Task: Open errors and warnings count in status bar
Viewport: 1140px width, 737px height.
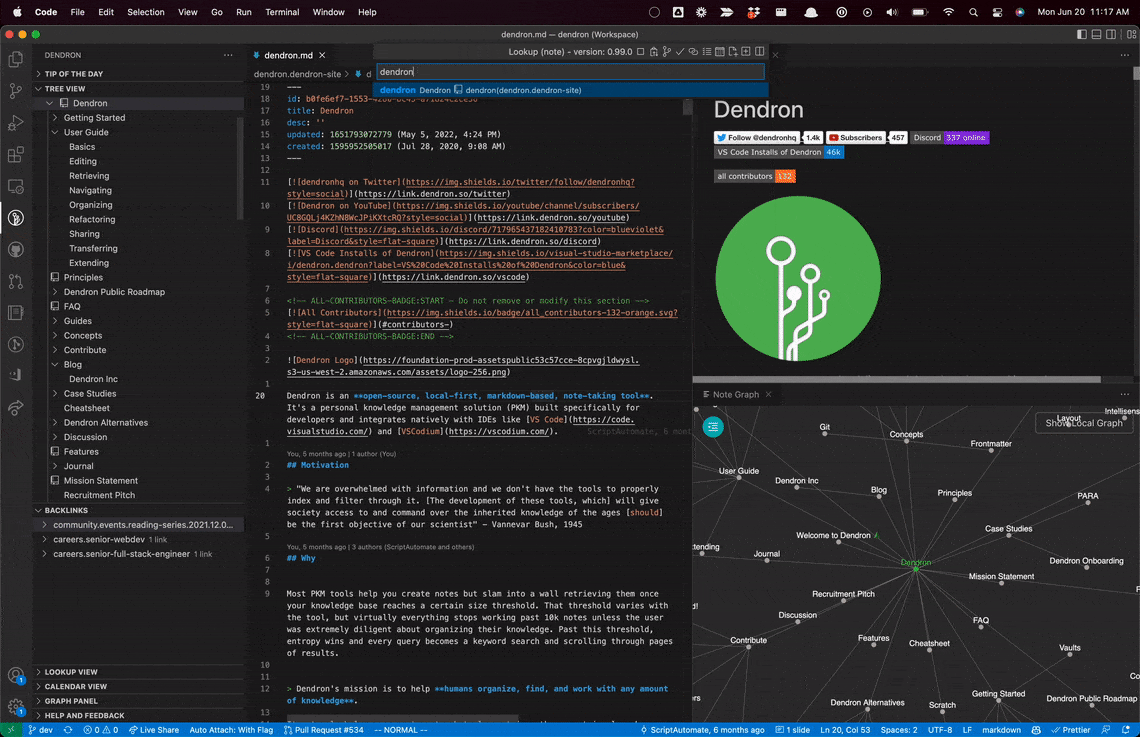Action: [x=100, y=730]
